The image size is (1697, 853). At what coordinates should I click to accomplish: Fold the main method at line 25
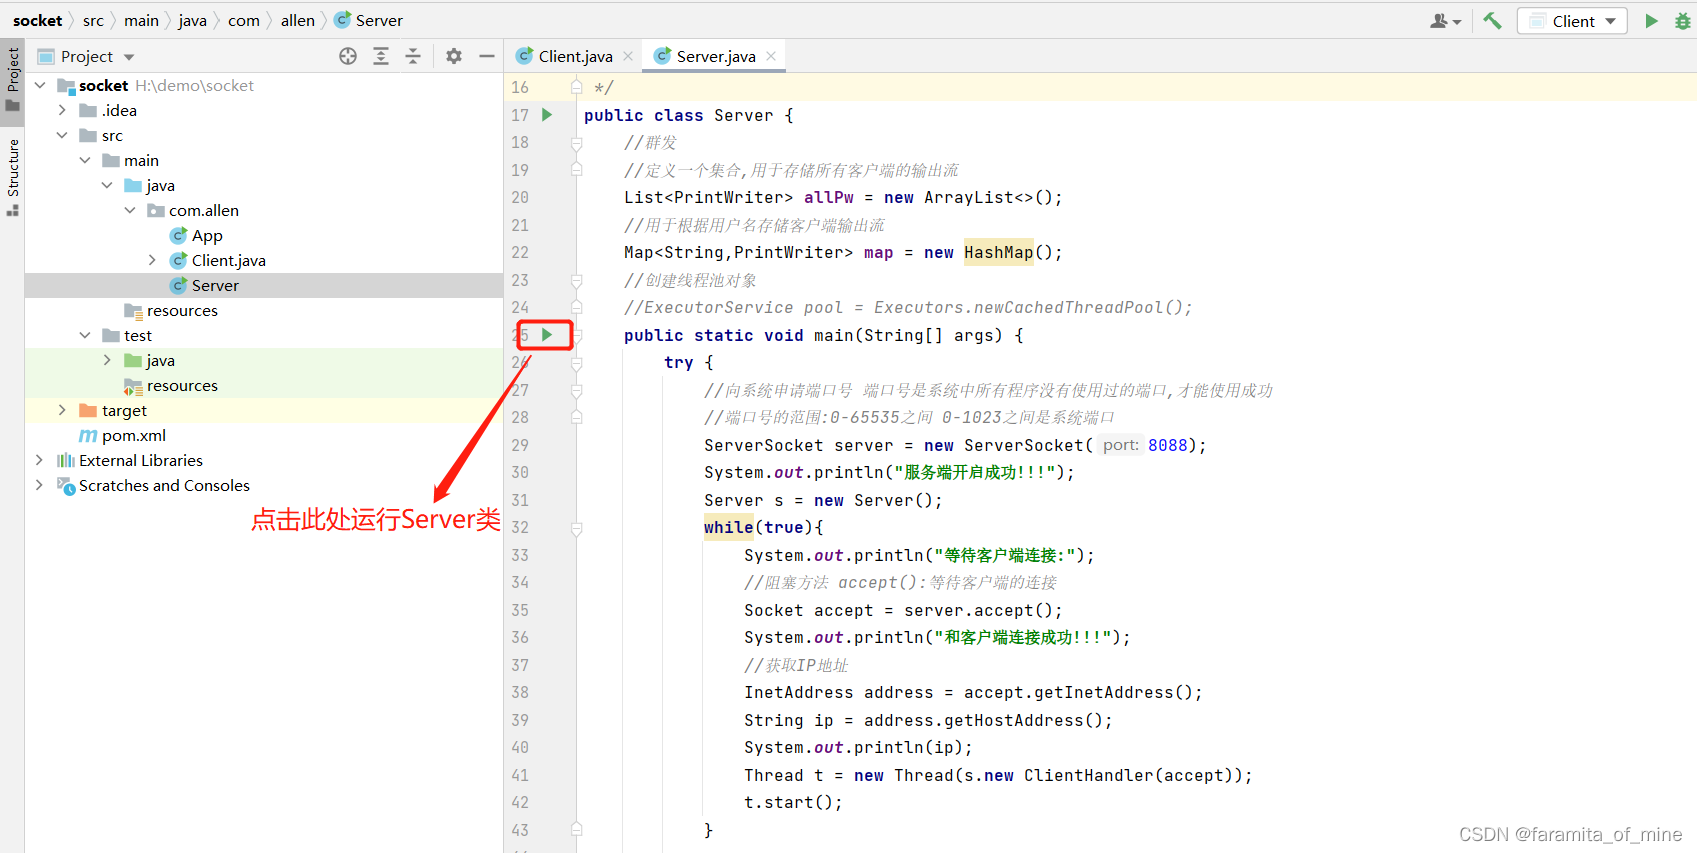tap(577, 335)
